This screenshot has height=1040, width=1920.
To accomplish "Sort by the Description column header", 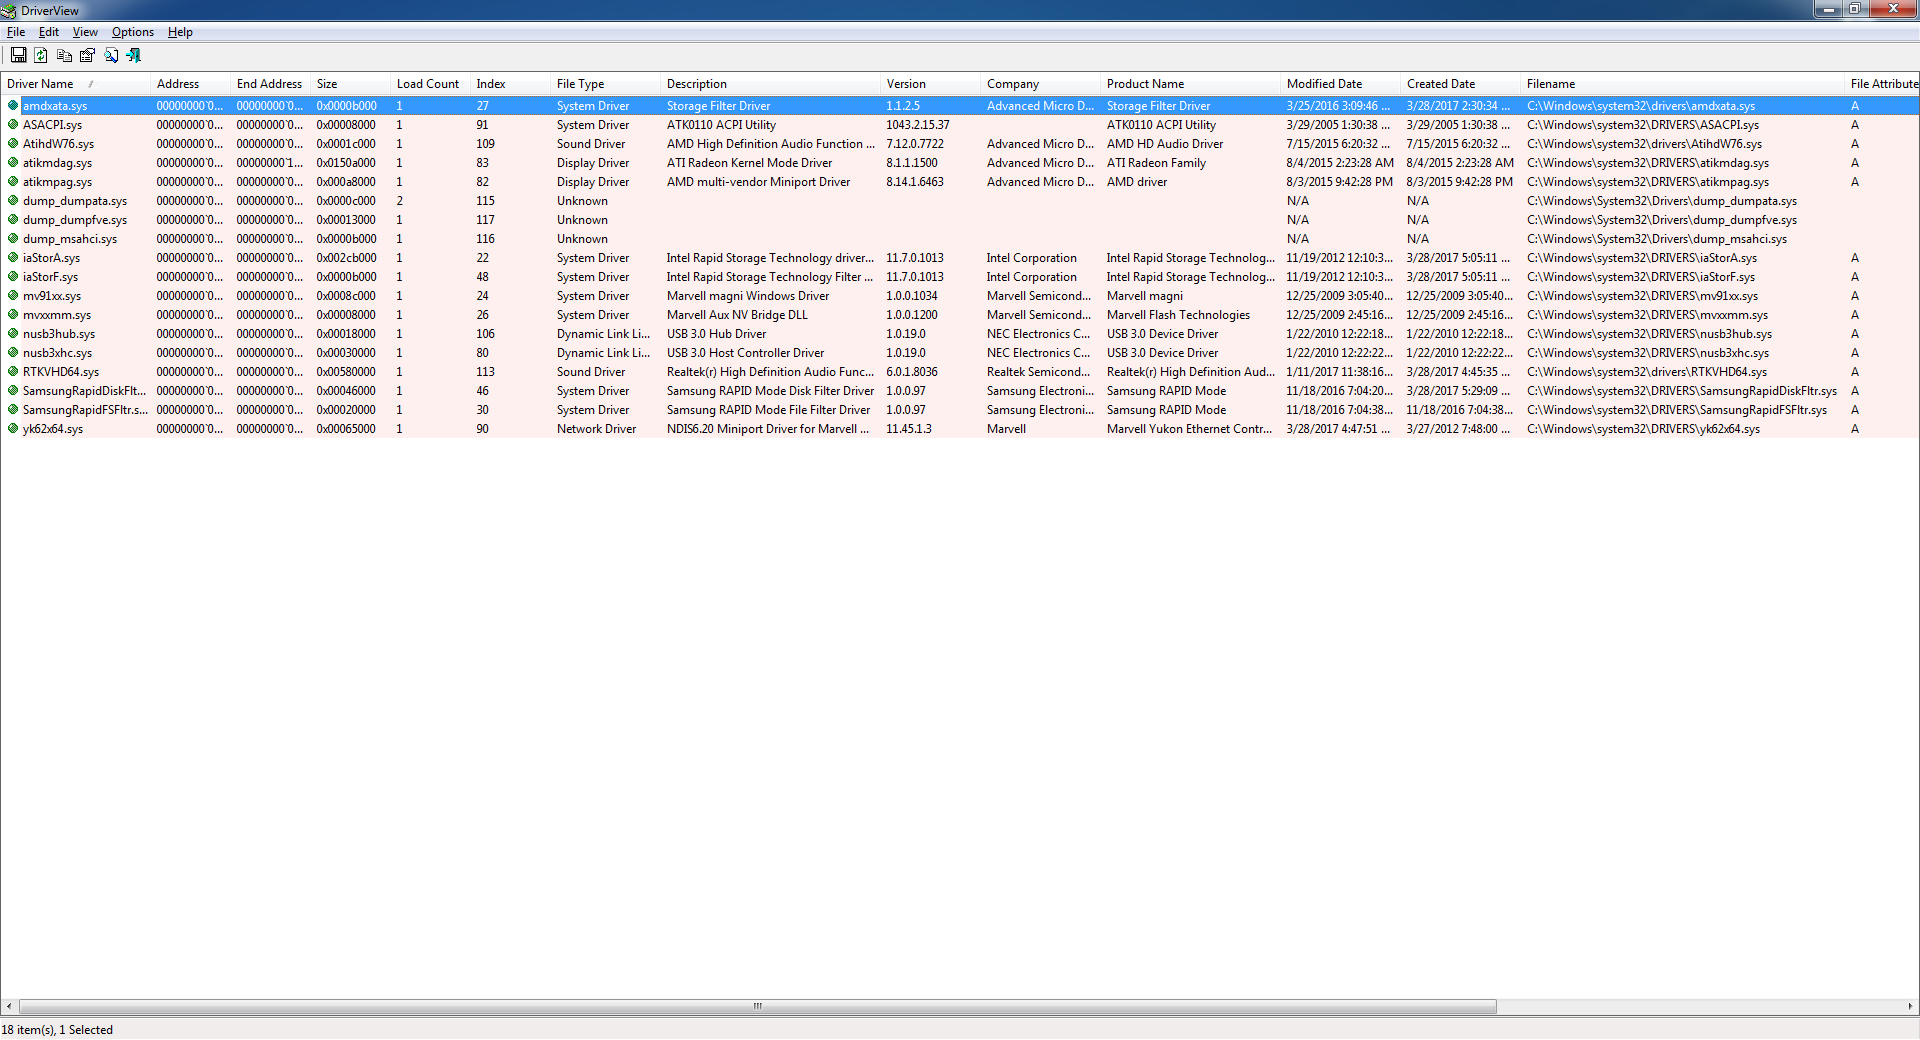I will [x=770, y=84].
